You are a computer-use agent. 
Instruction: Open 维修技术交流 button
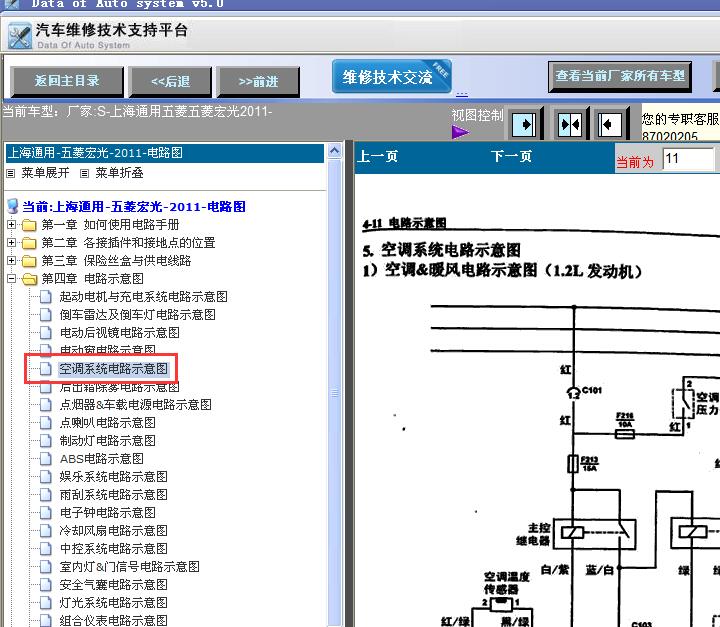[x=392, y=77]
